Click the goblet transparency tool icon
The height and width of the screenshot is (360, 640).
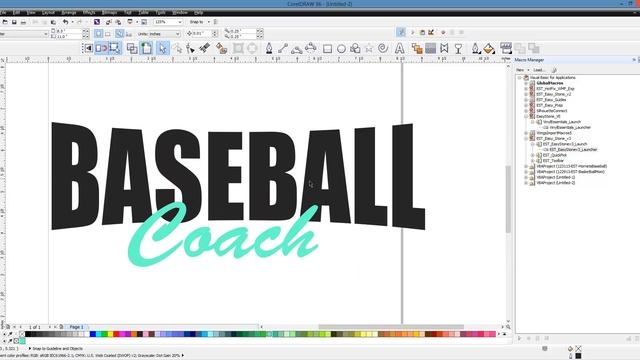pos(458,49)
